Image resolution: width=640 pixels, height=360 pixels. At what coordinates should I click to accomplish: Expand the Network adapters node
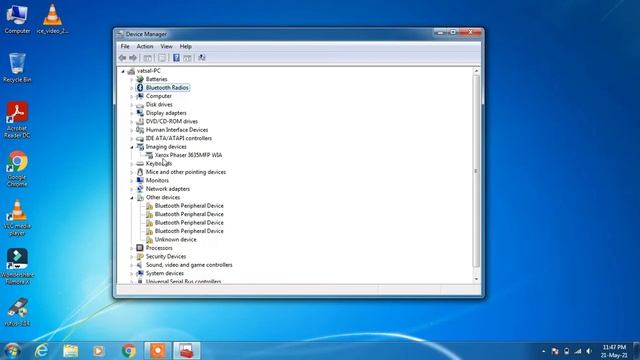(132, 189)
